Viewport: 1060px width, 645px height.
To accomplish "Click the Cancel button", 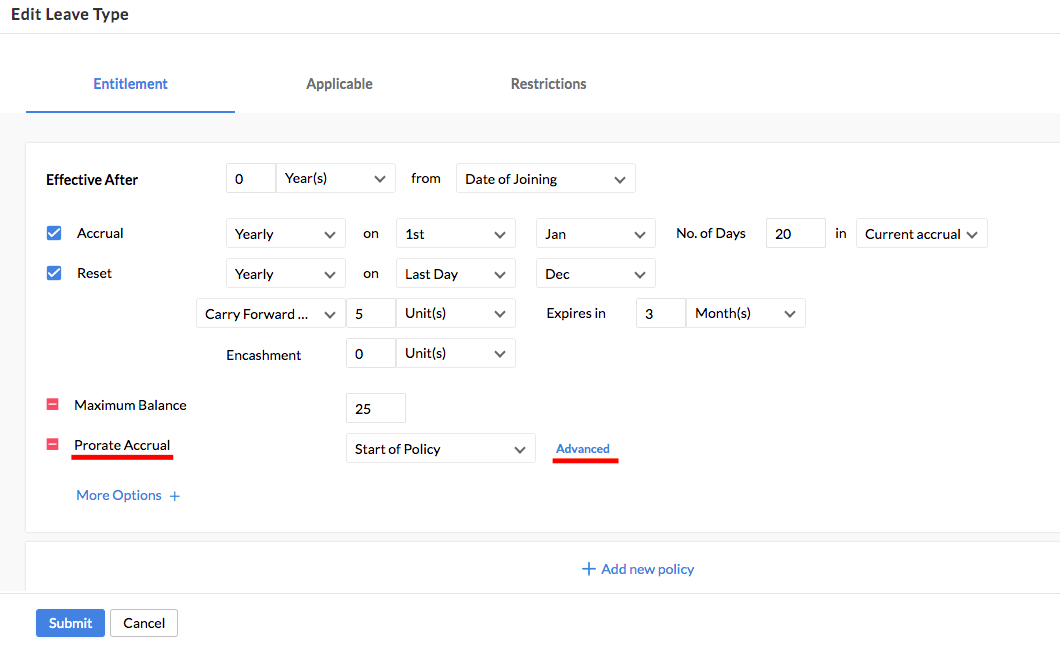I will point(144,623).
